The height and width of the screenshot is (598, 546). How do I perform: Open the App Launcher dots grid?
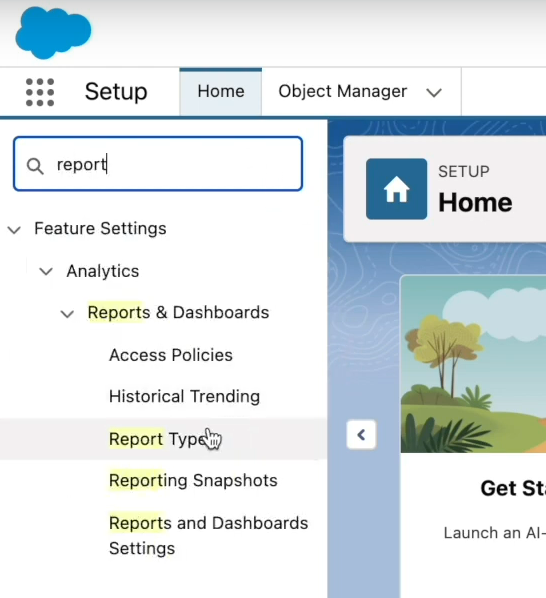pyautogui.click(x=40, y=92)
